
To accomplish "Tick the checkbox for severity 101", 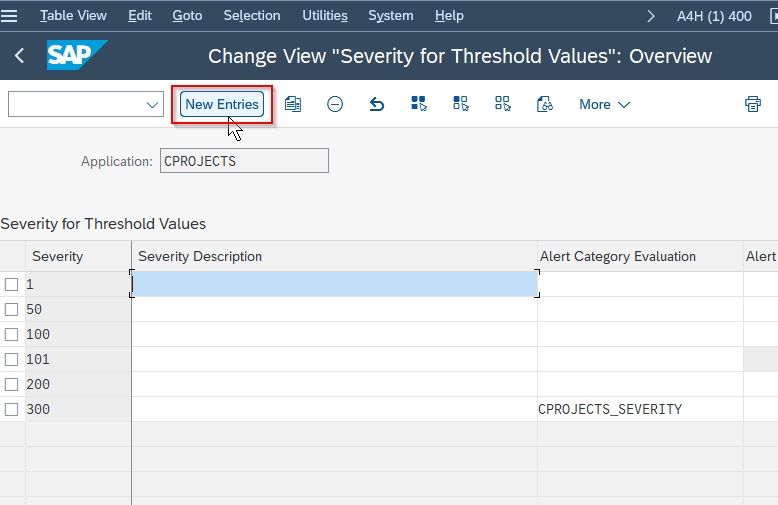I will click(11, 359).
